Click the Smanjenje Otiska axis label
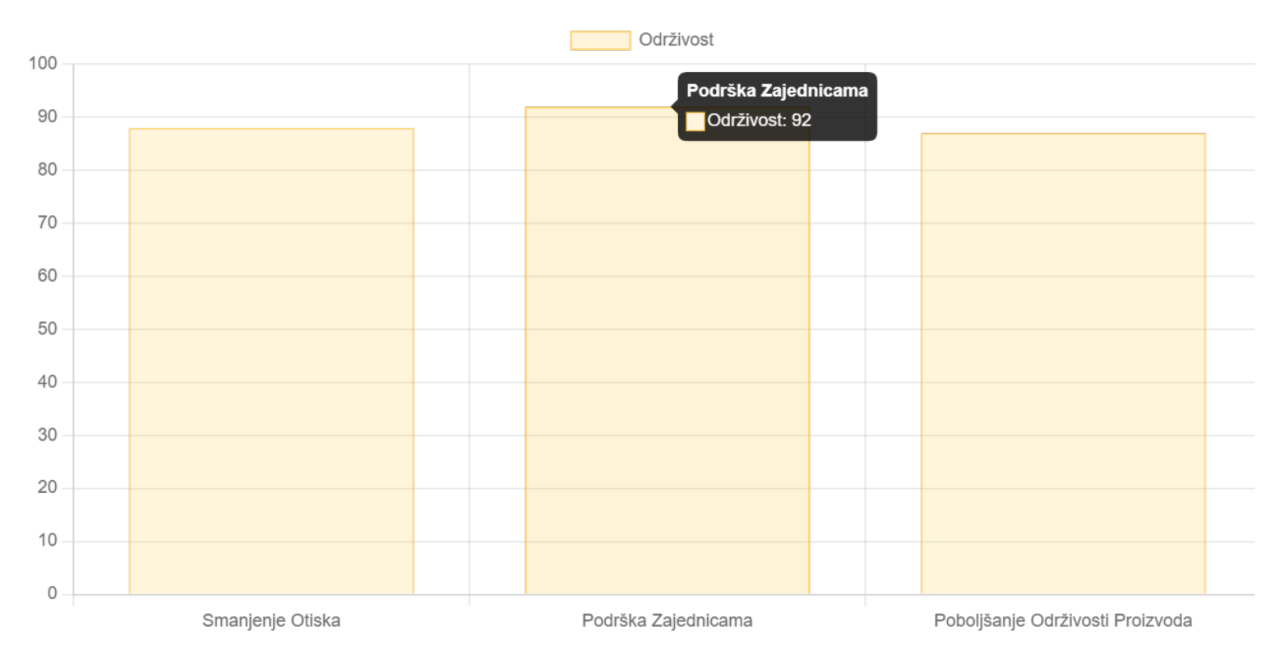This screenshot has width=1280, height=659. [271, 620]
